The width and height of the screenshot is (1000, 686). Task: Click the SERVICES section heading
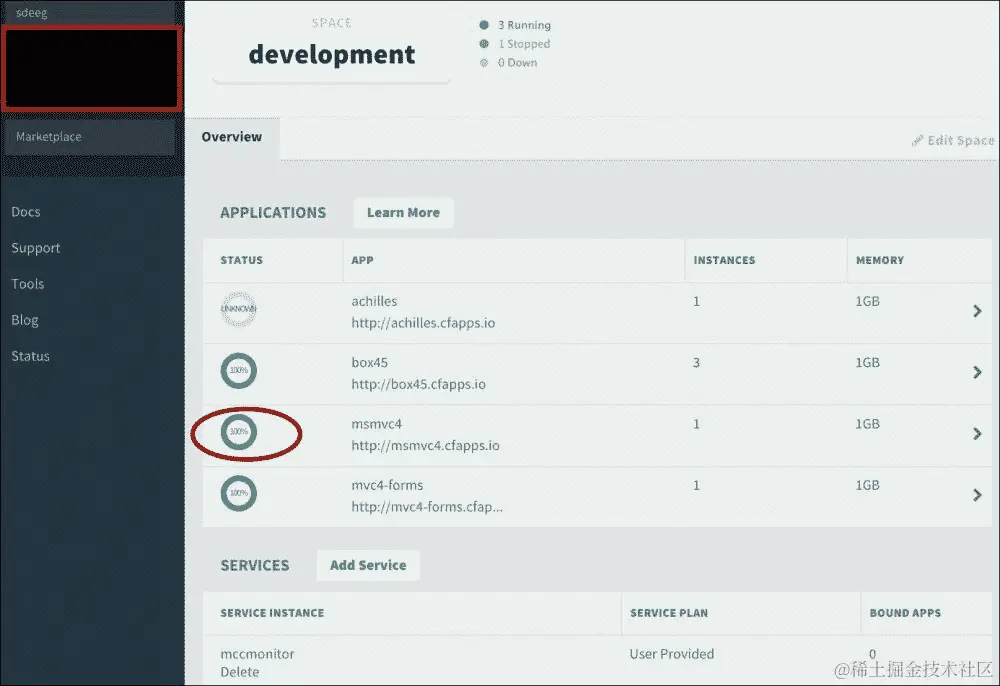pos(255,566)
